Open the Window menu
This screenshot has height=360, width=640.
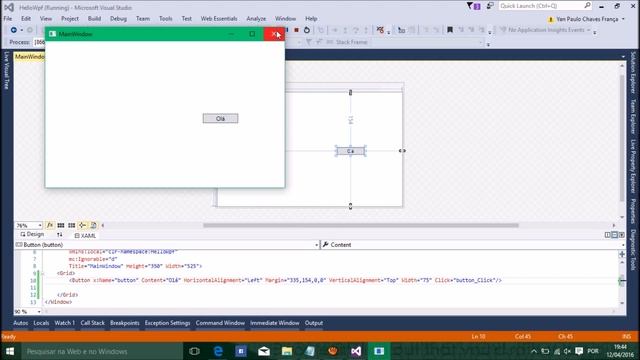click(x=285, y=19)
